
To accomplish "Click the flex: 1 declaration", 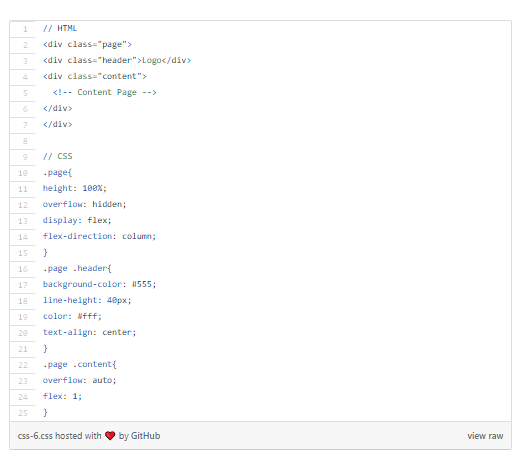I will pyautogui.click(x=62, y=397).
